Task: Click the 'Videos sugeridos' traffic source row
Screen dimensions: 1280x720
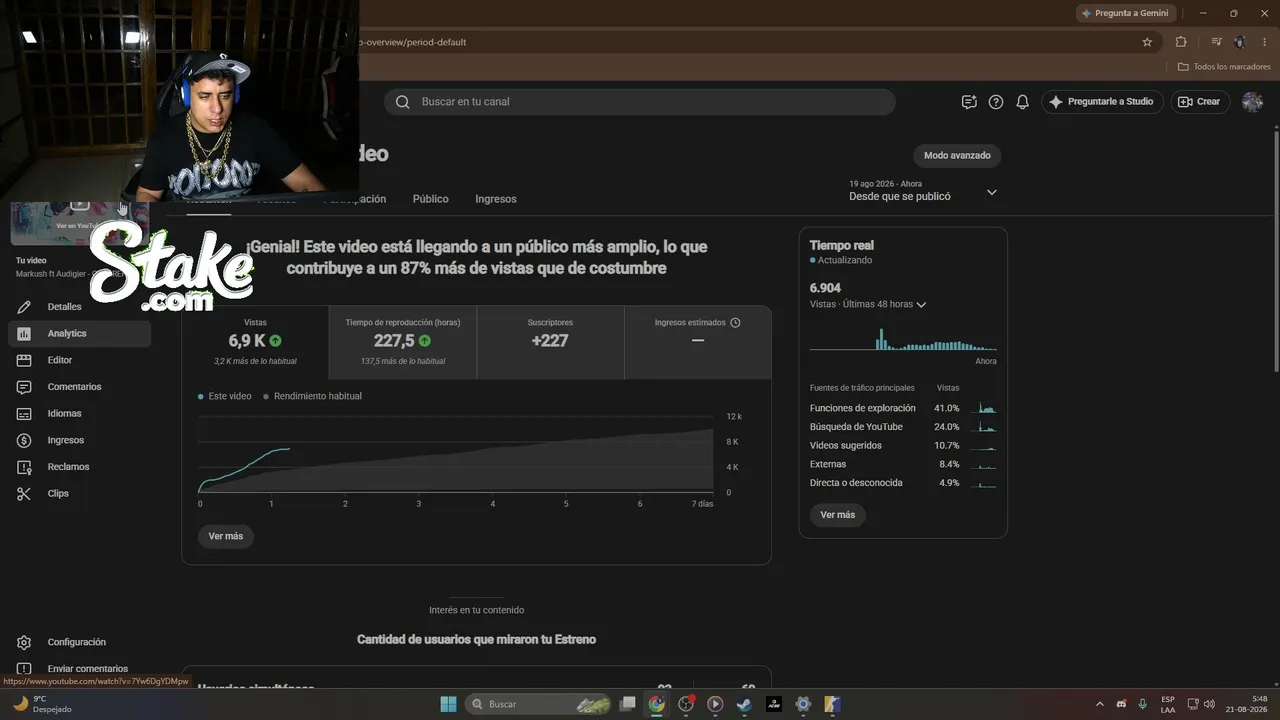Action: coord(903,446)
